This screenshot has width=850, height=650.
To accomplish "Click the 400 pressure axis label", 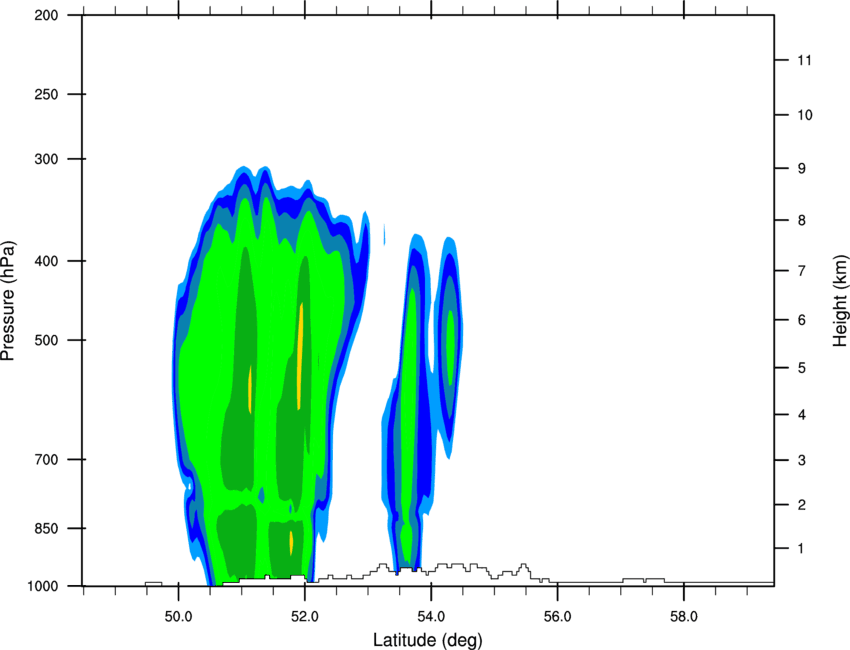I will [46, 261].
